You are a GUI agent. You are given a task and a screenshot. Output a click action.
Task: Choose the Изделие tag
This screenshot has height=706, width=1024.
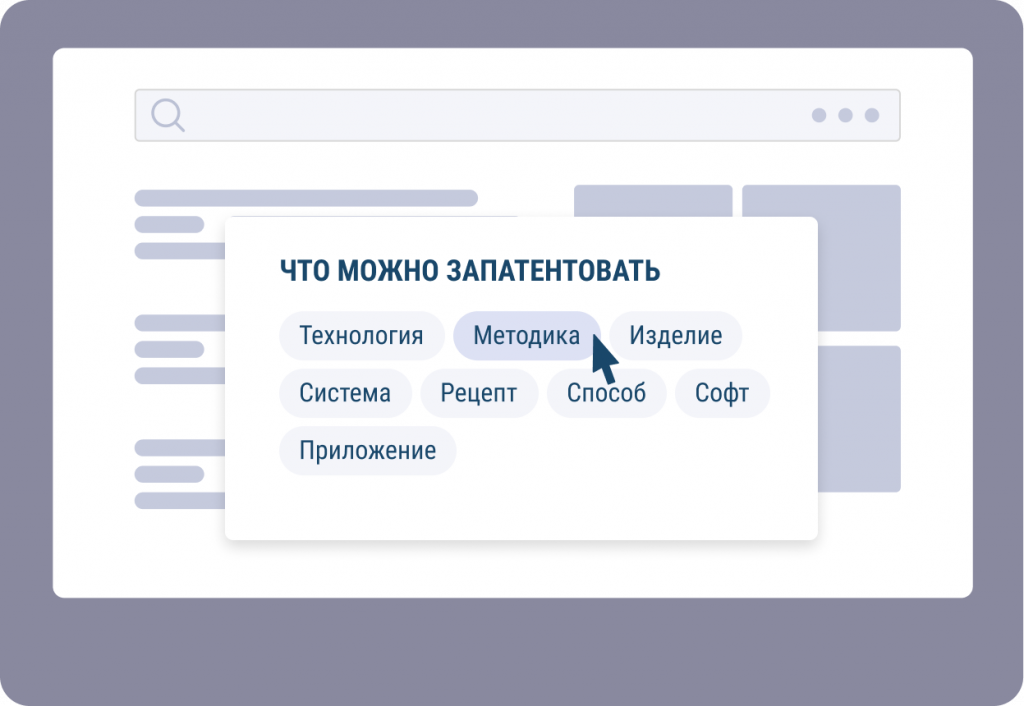pos(675,336)
